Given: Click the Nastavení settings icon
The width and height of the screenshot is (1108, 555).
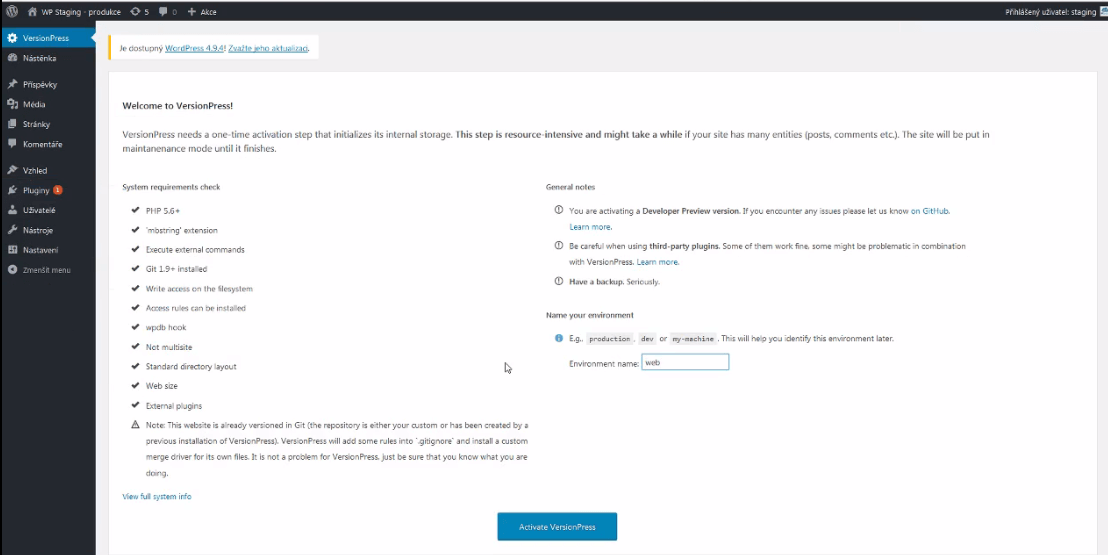Looking at the screenshot, I should [x=12, y=250].
